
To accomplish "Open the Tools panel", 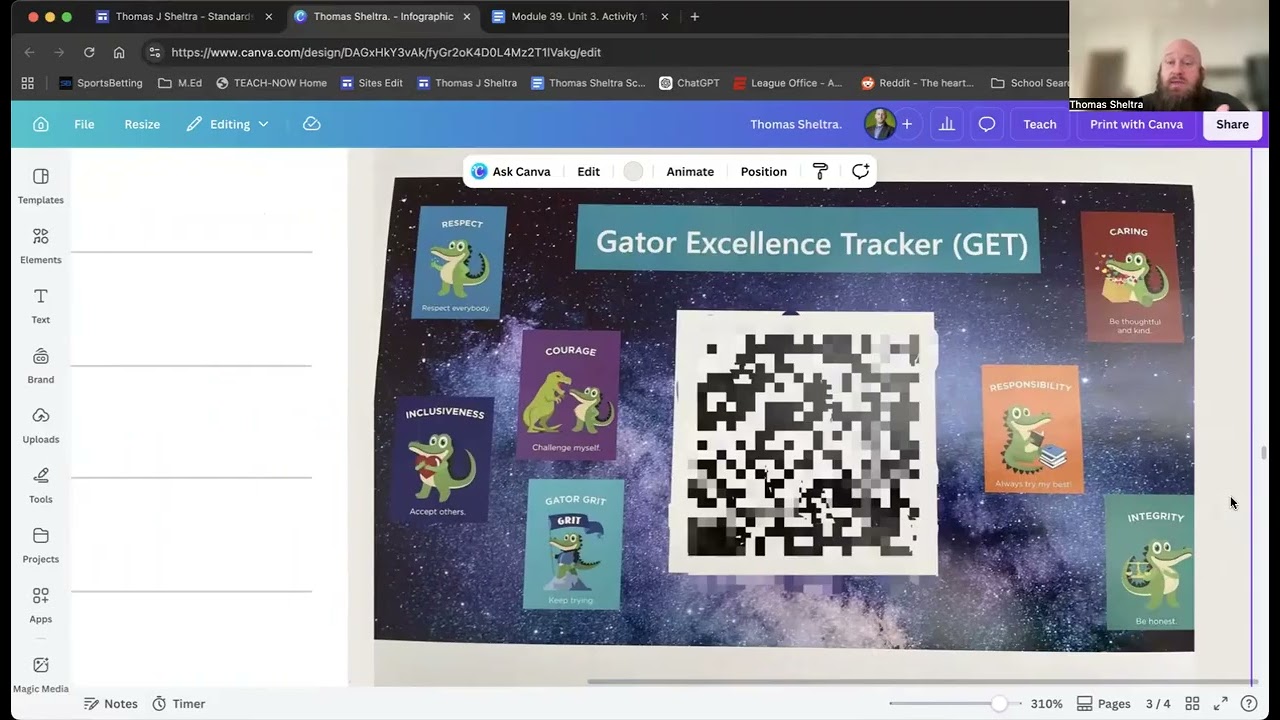I will [41, 486].
